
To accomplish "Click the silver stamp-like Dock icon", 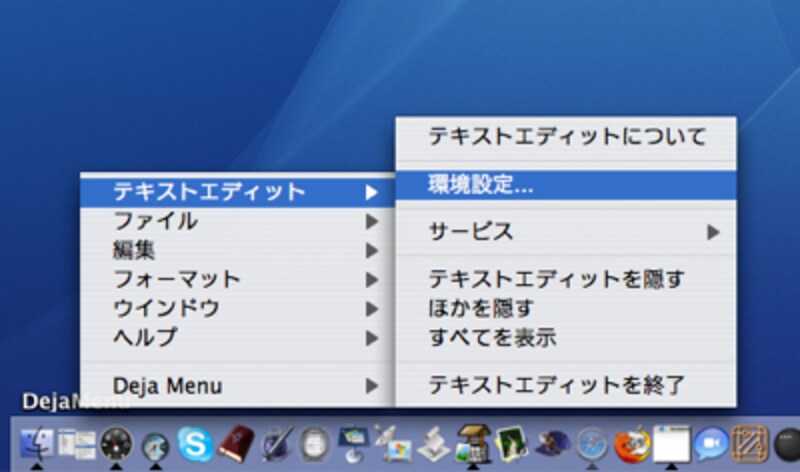I will [x=433, y=444].
